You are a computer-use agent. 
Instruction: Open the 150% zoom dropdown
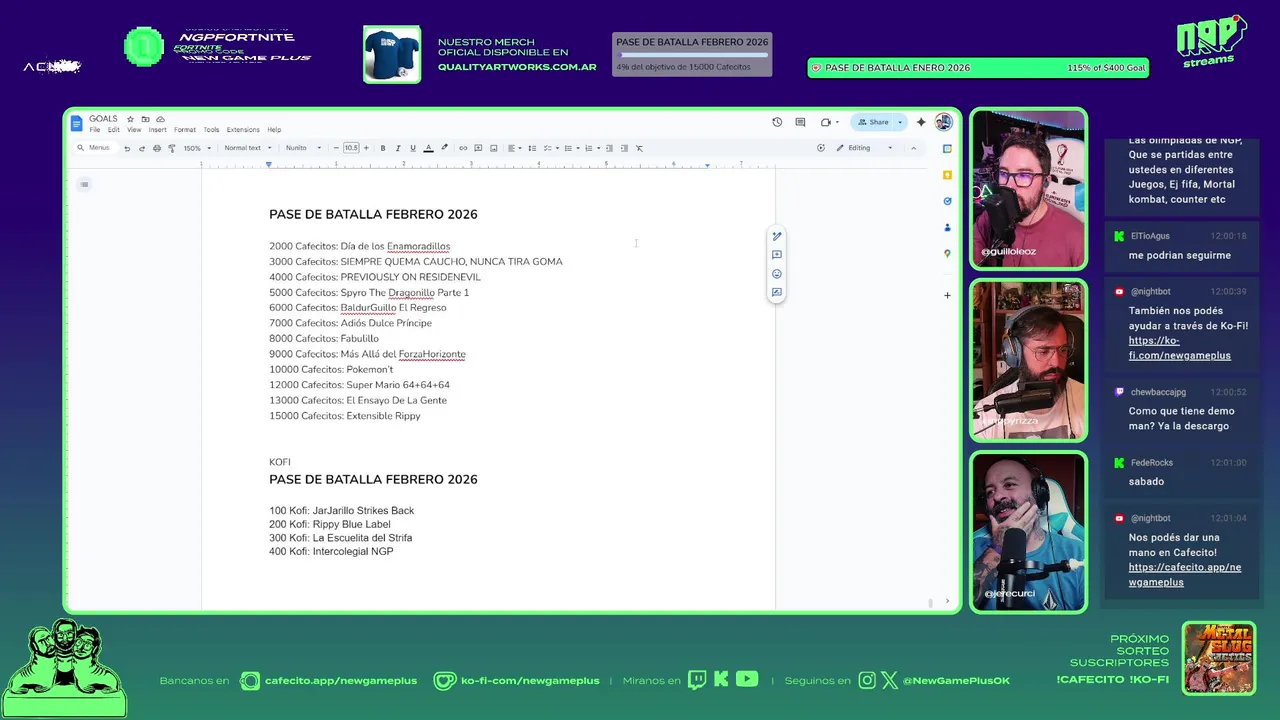pyautogui.click(x=197, y=148)
